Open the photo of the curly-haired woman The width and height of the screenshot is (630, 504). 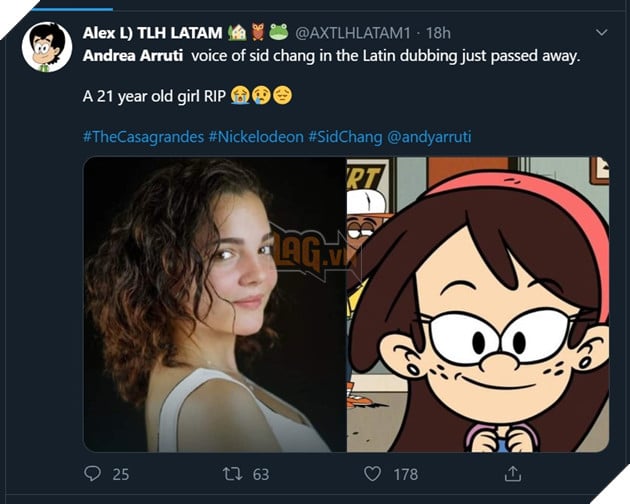(x=214, y=304)
